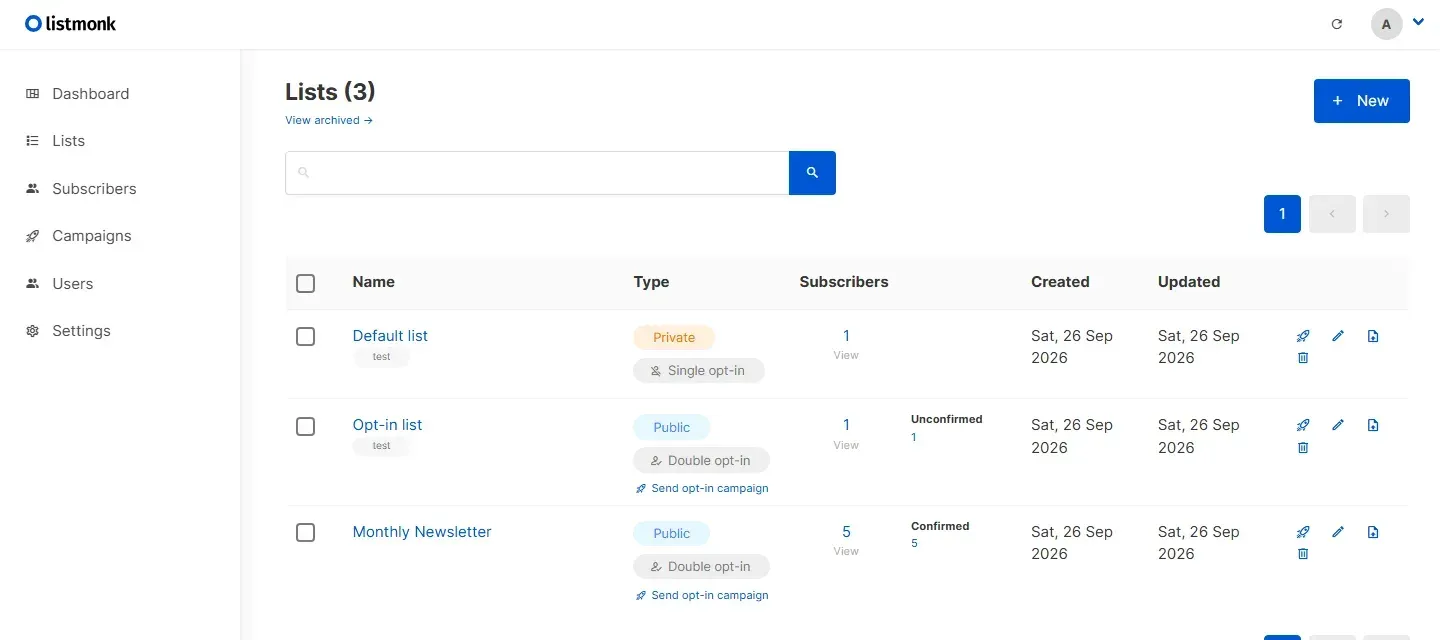Click the Public badge on Opt-in list

coord(672,428)
